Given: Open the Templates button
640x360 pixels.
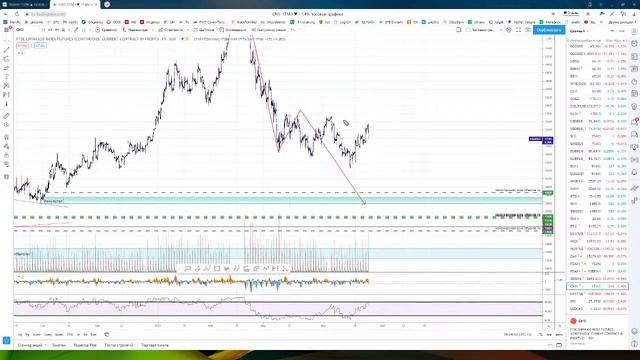Looking at the screenshot, I should pyautogui.click(x=204, y=30).
